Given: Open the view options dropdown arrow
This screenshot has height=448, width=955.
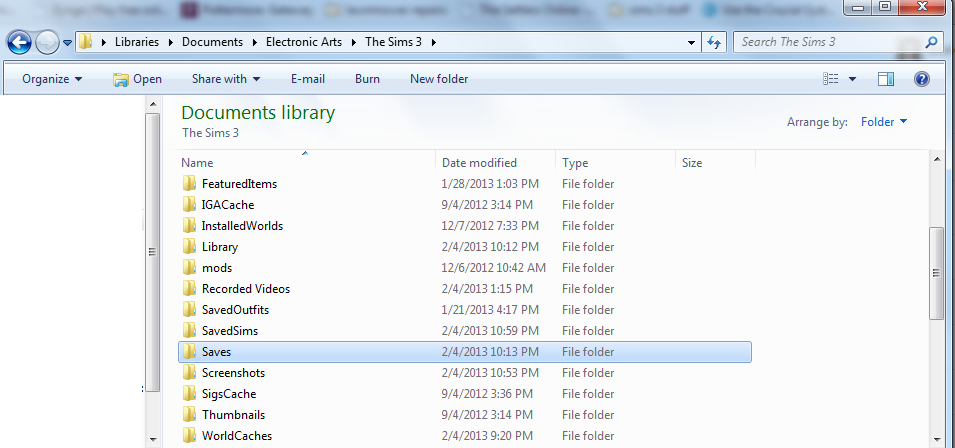Looking at the screenshot, I should [852, 79].
